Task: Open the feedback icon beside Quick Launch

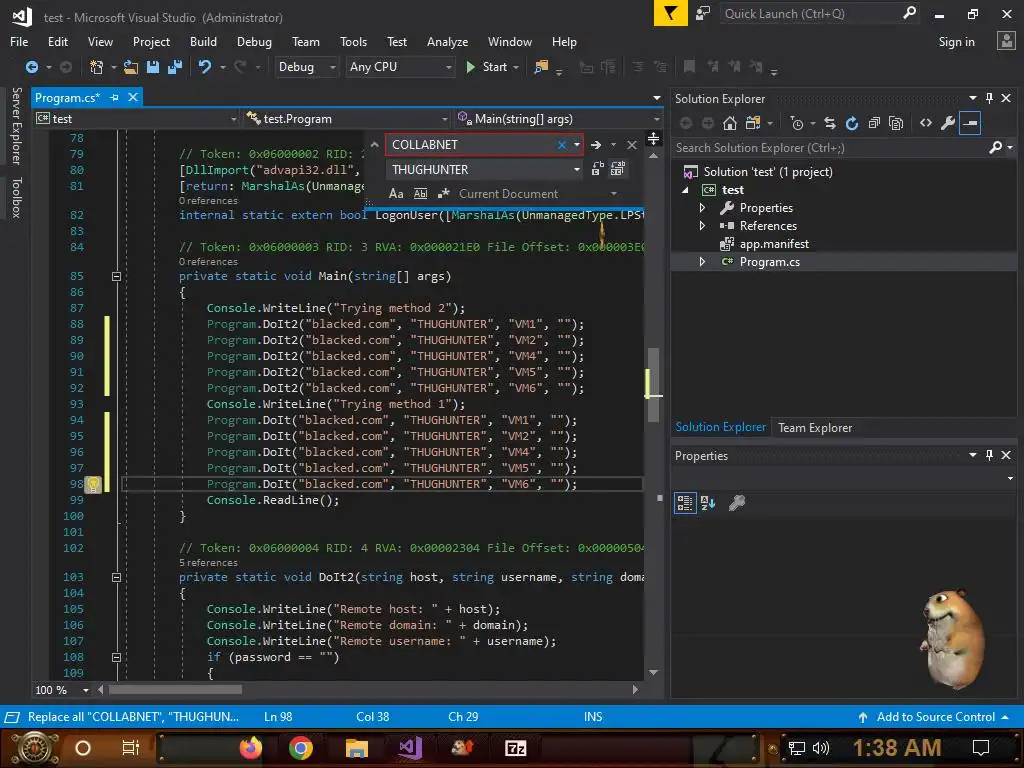Action: [x=703, y=13]
